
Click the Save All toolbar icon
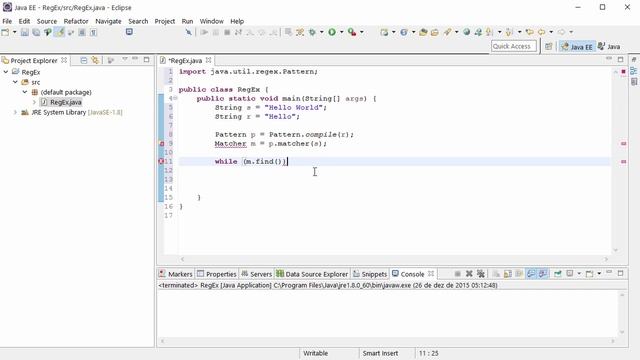(x=36, y=32)
